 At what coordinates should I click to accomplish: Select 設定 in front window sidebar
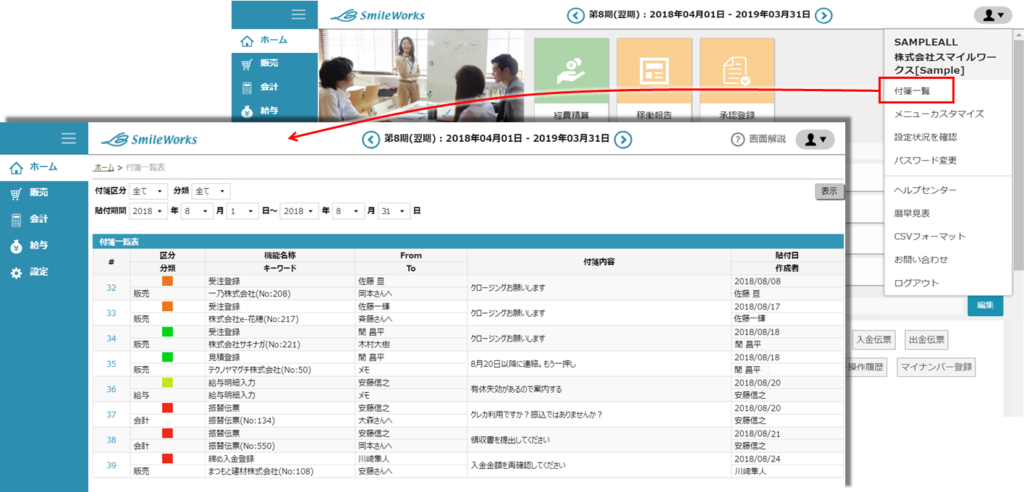pyautogui.click(x=44, y=272)
